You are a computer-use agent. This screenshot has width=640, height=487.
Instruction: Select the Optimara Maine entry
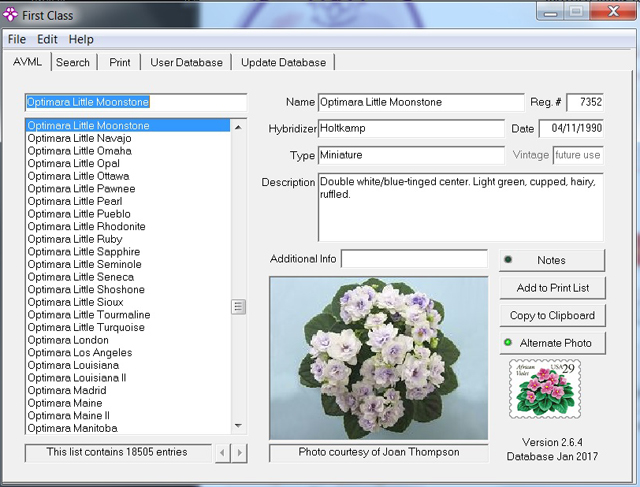[x=128, y=403]
